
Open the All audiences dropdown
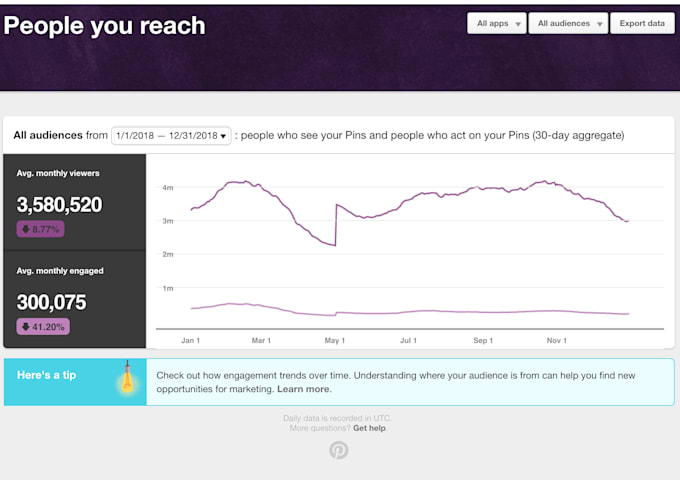(568, 23)
